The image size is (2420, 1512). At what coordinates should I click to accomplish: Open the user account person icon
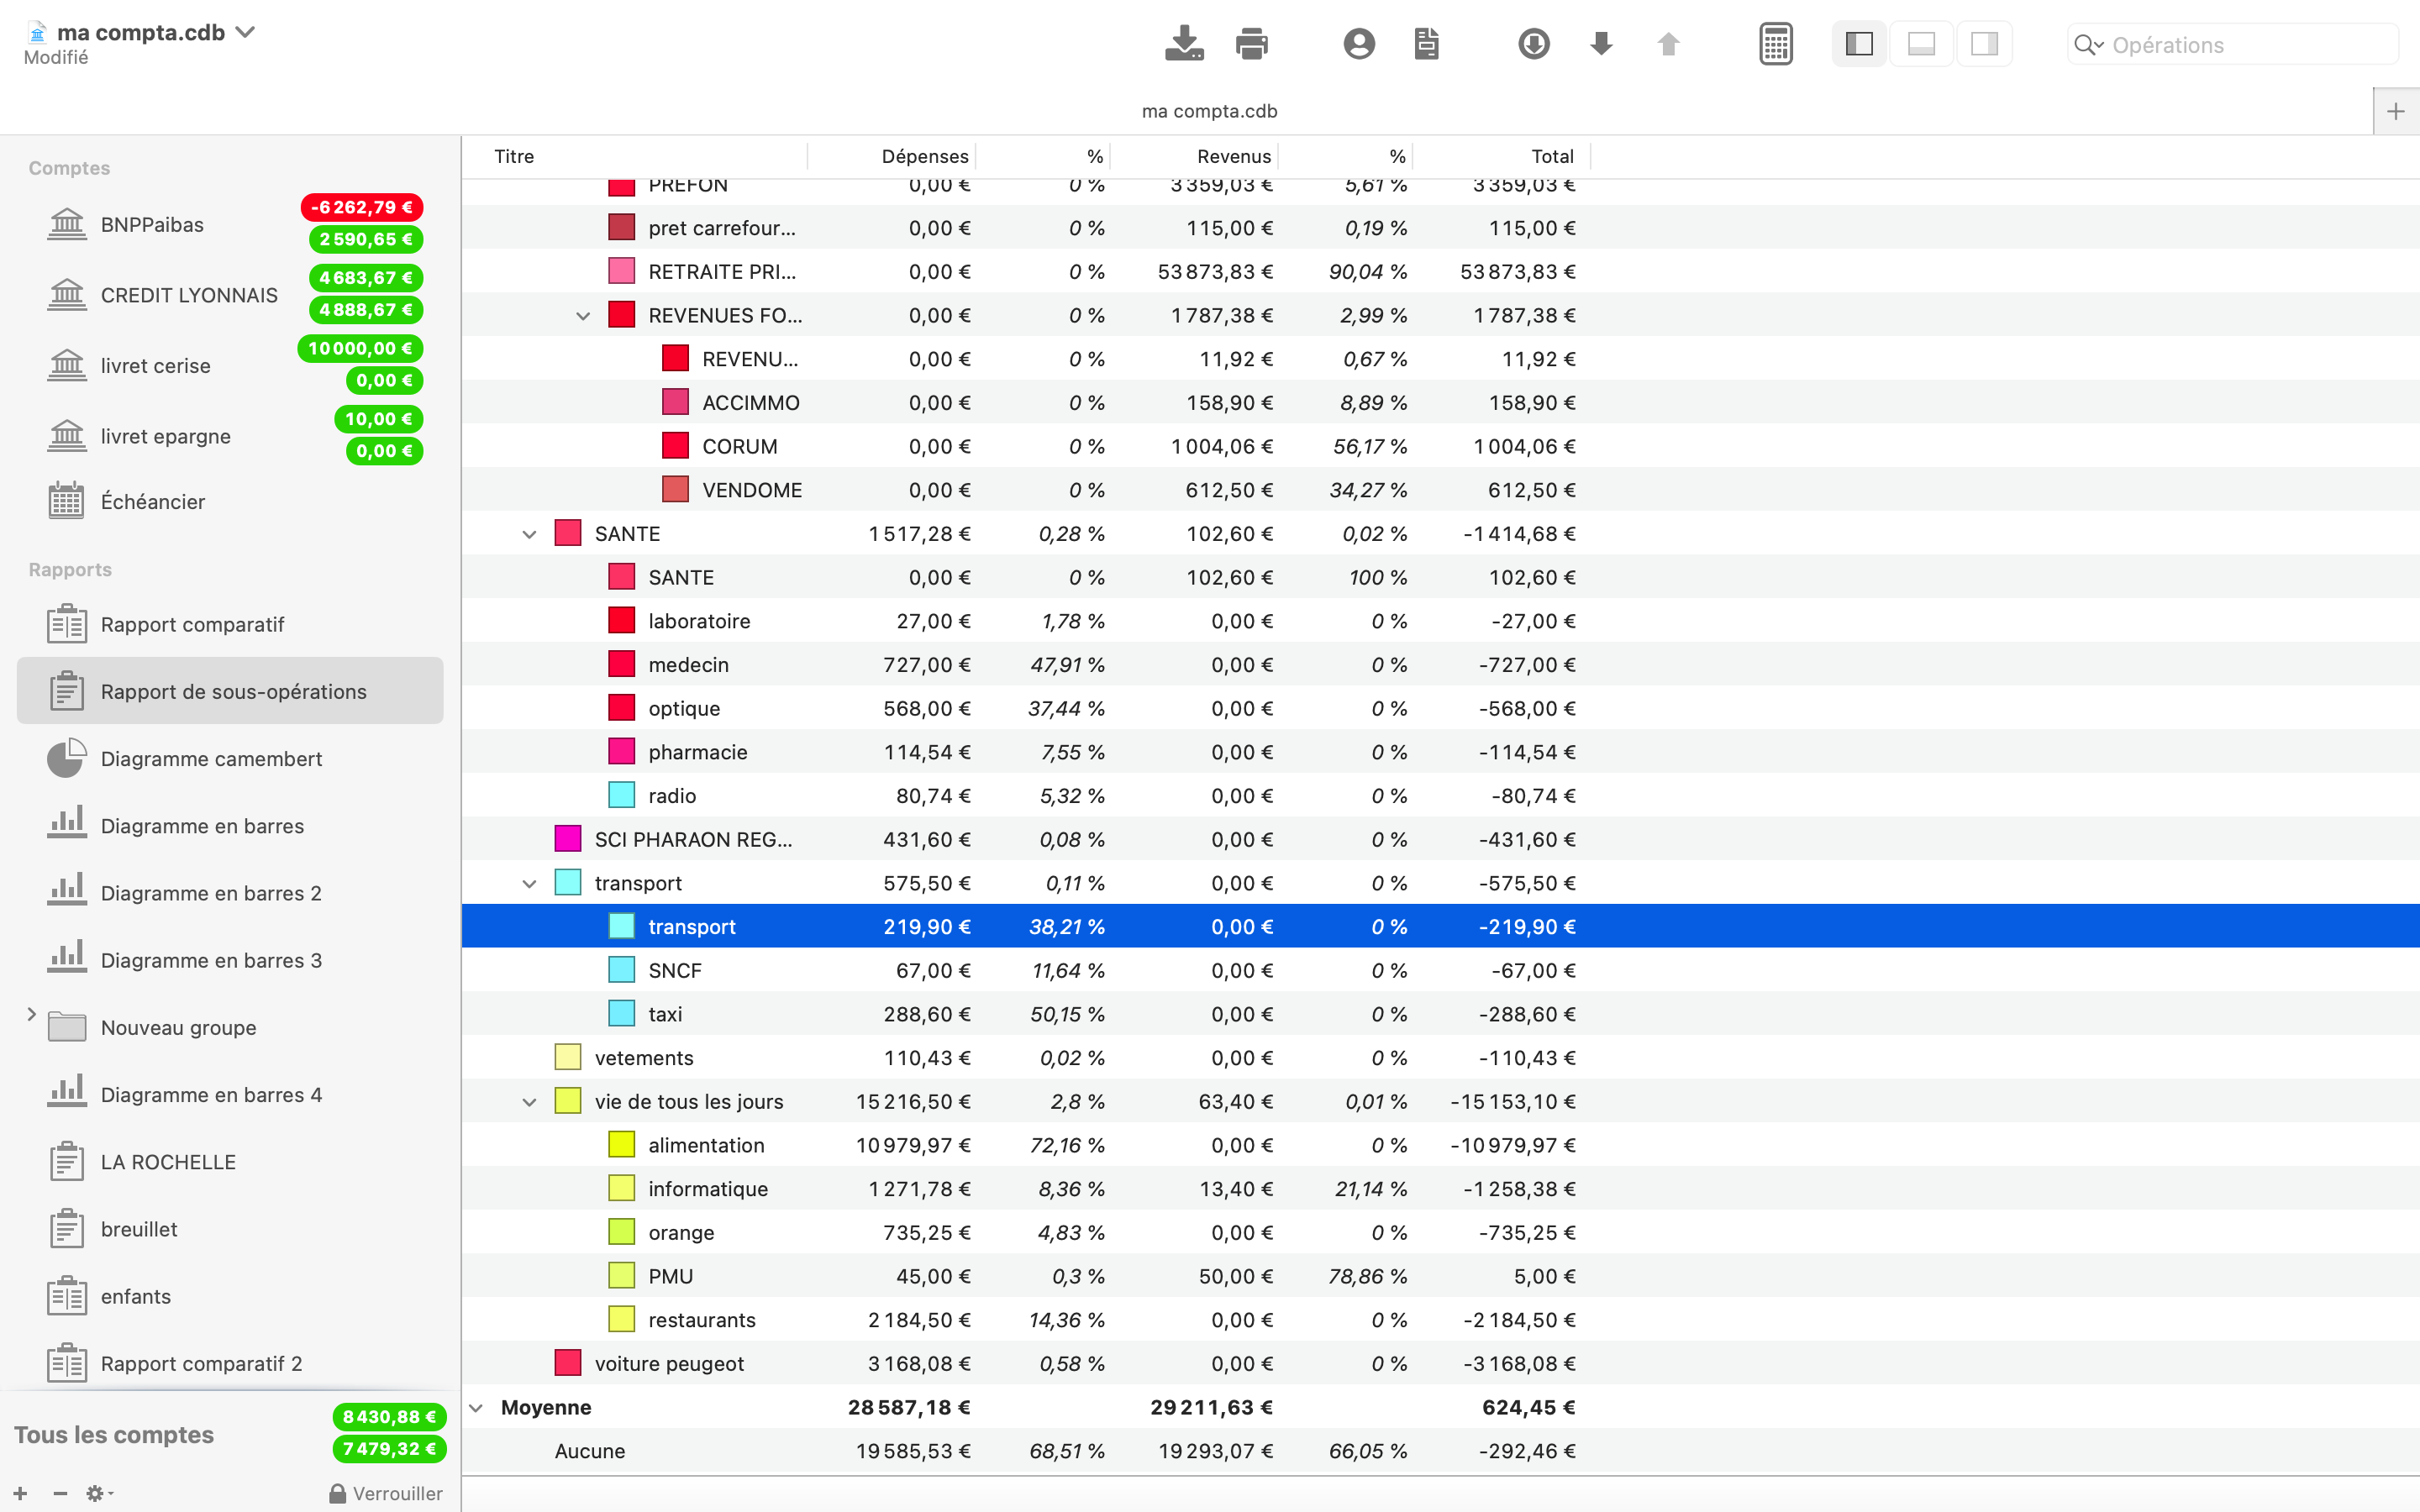1358,44
